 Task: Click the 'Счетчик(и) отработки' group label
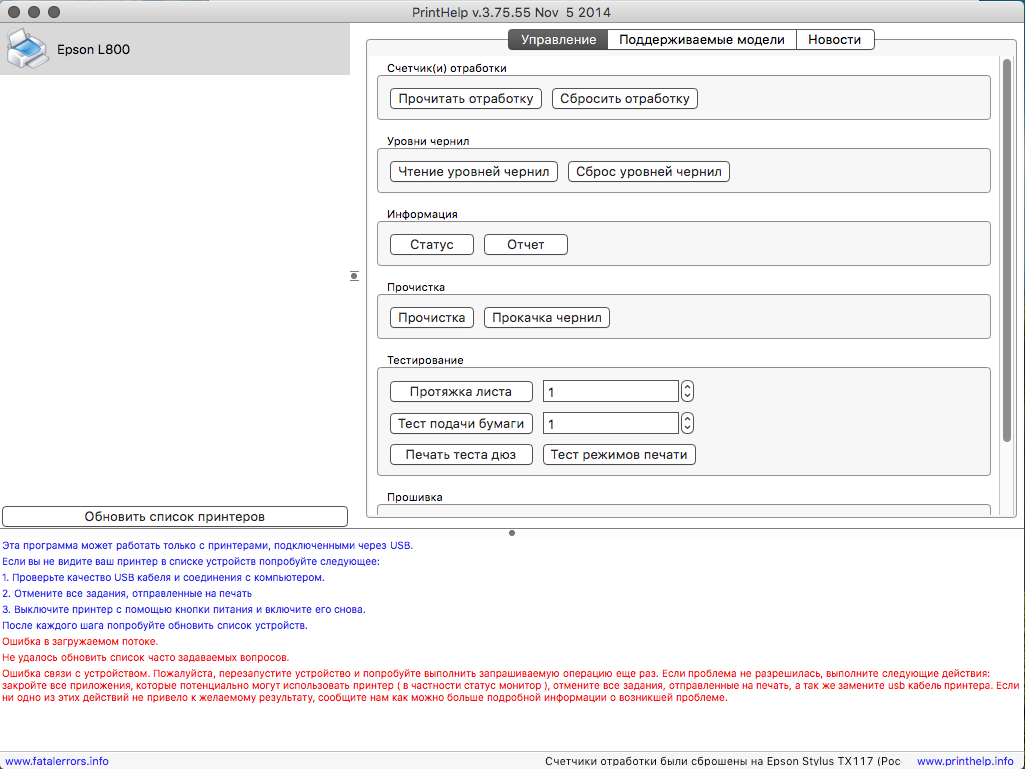(x=446, y=68)
